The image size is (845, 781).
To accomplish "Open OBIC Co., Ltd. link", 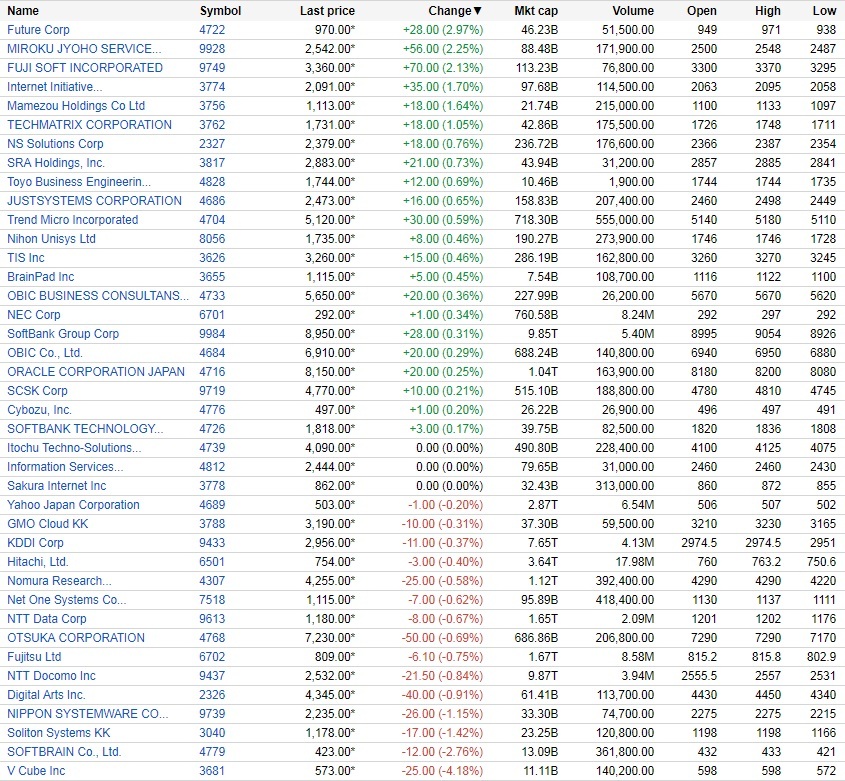I will tap(45, 353).
